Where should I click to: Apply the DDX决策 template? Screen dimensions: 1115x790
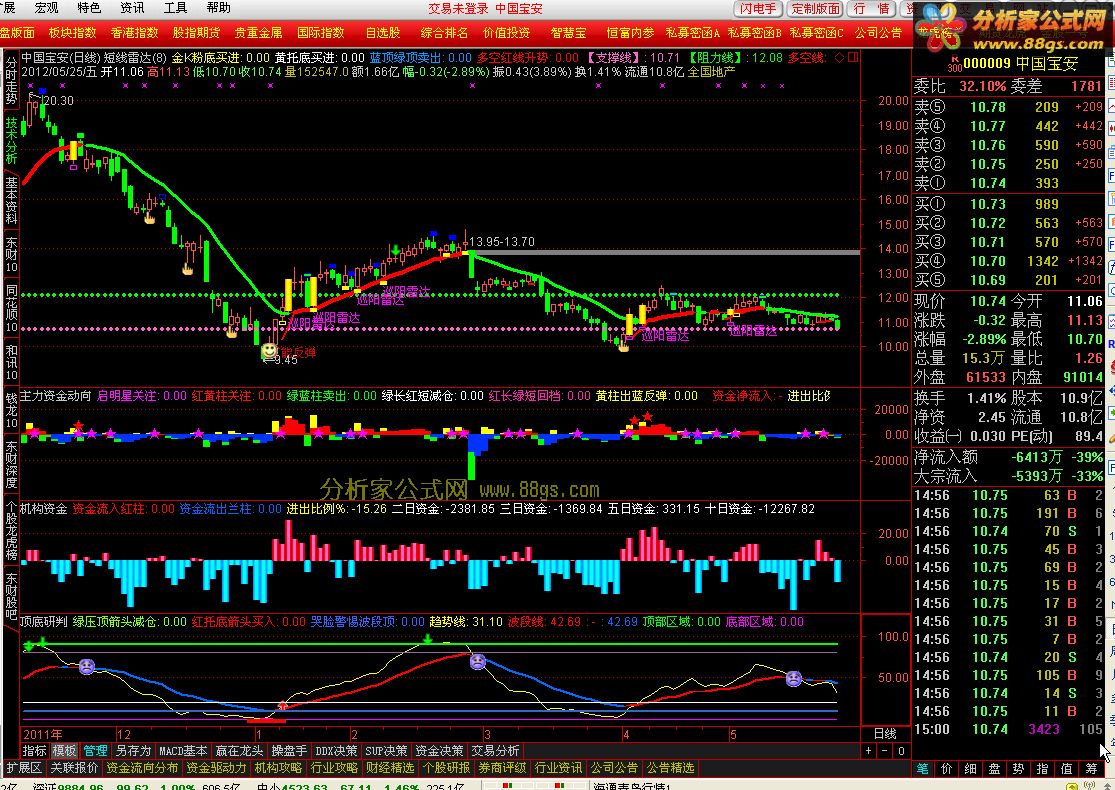336,751
